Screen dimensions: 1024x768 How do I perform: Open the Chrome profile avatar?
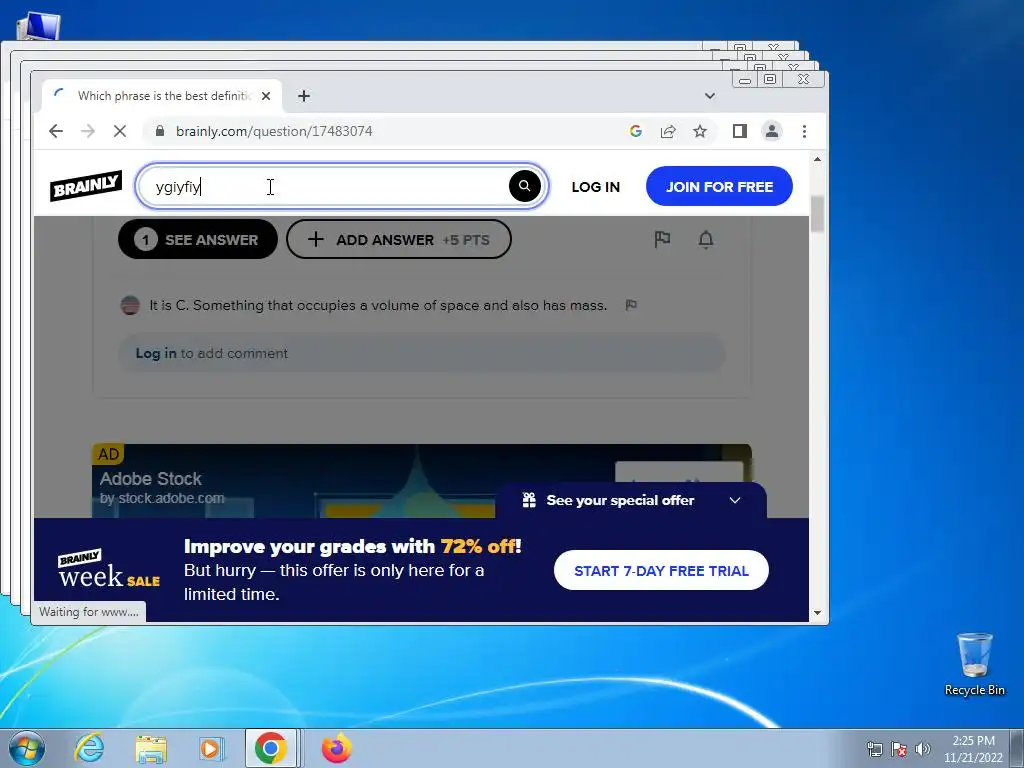(771, 131)
